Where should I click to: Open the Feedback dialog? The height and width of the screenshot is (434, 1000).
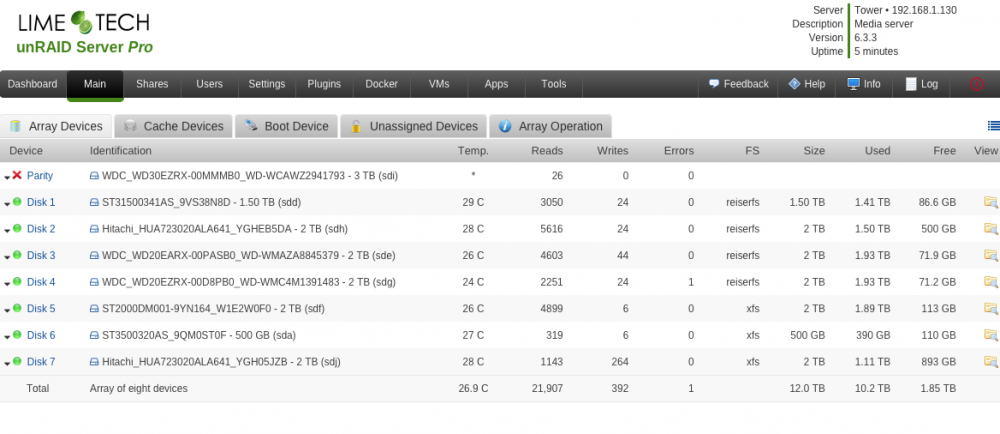[x=739, y=84]
